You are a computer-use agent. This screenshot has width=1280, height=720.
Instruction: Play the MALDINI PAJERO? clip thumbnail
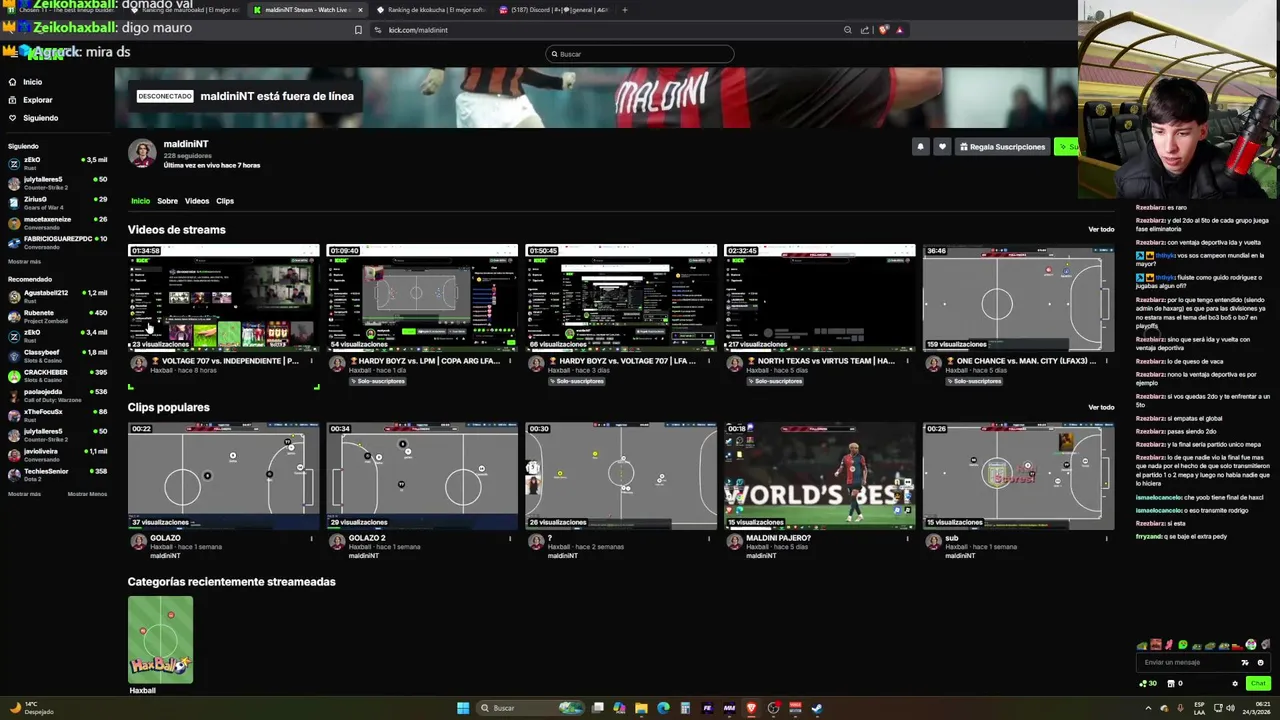click(x=820, y=475)
